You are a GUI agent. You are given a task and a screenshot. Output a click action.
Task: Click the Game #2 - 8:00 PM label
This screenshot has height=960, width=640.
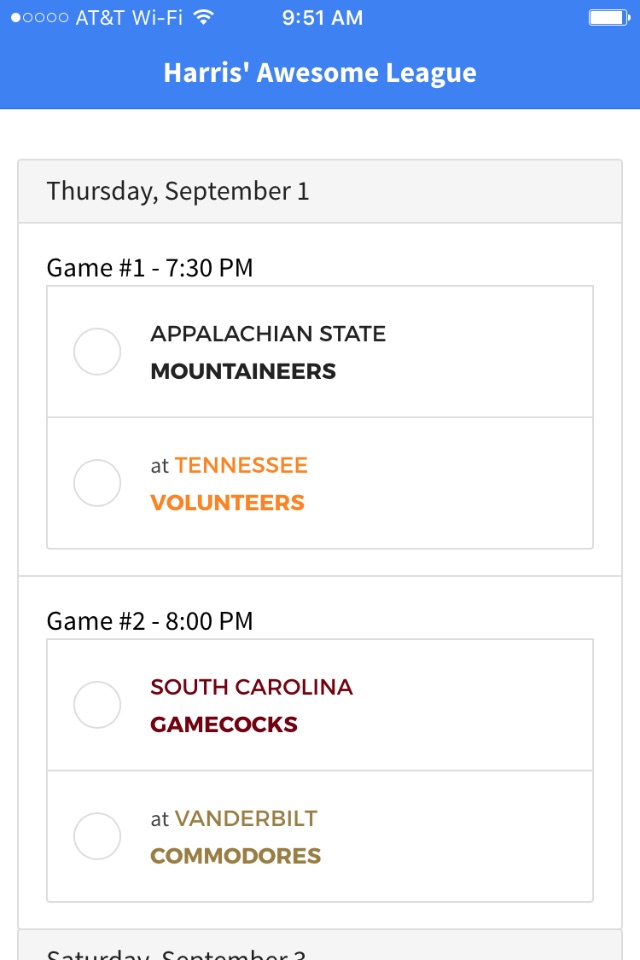(150, 621)
